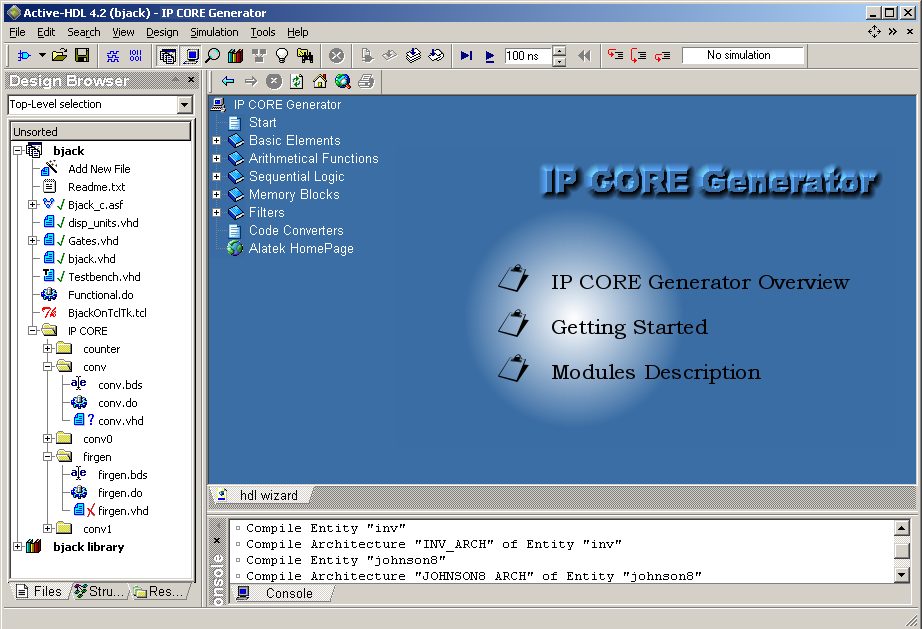Image resolution: width=922 pixels, height=629 pixels.
Task: Increase simulation step time with up arrow
Action: [x=560, y=51]
